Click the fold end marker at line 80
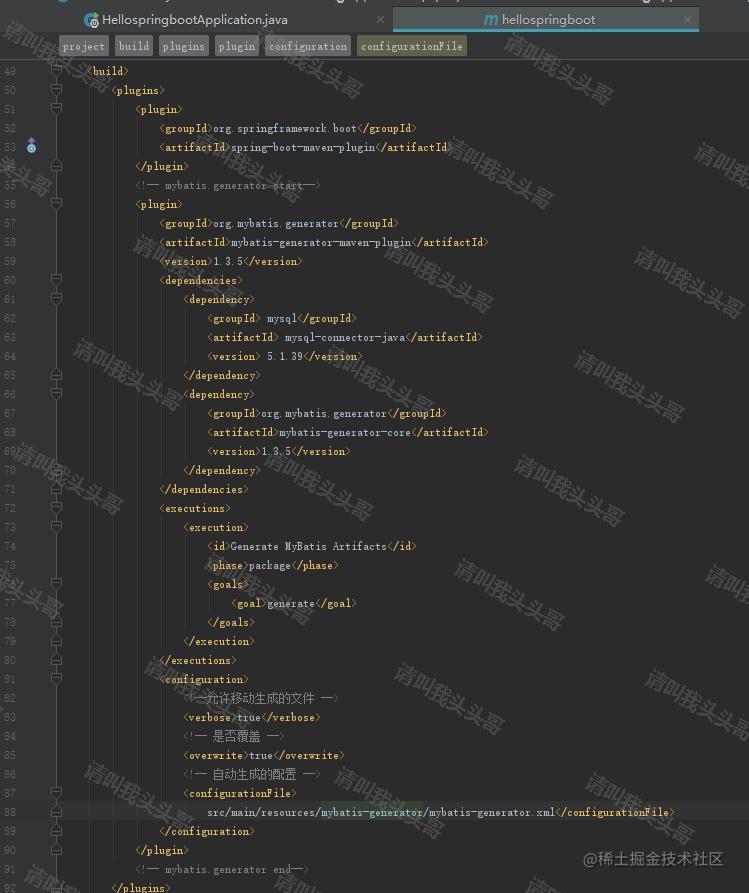The height and width of the screenshot is (893, 749). coord(56,659)
